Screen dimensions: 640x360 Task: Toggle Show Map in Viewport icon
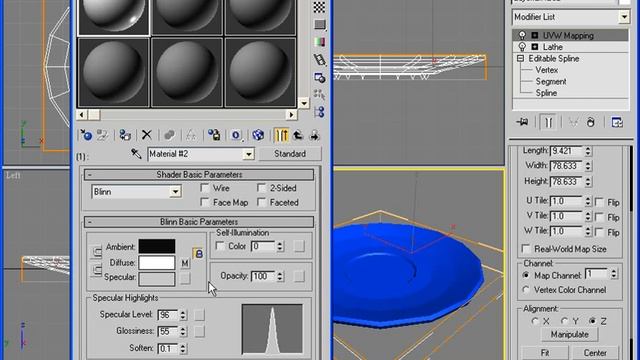(x=258, y=135)
